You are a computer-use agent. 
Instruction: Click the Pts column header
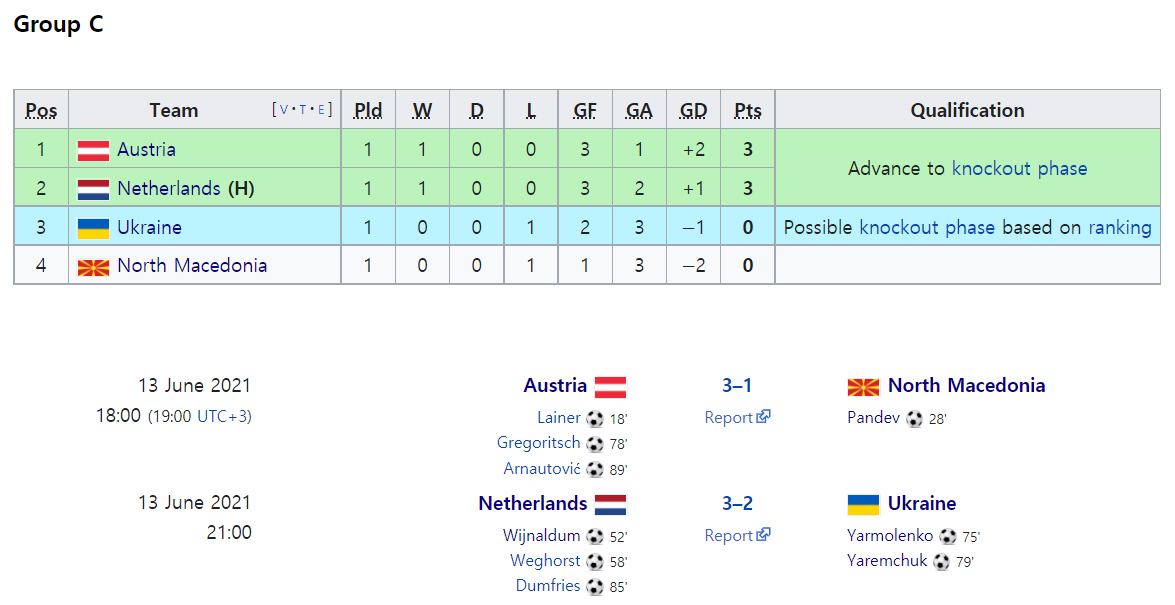[747, 110]
